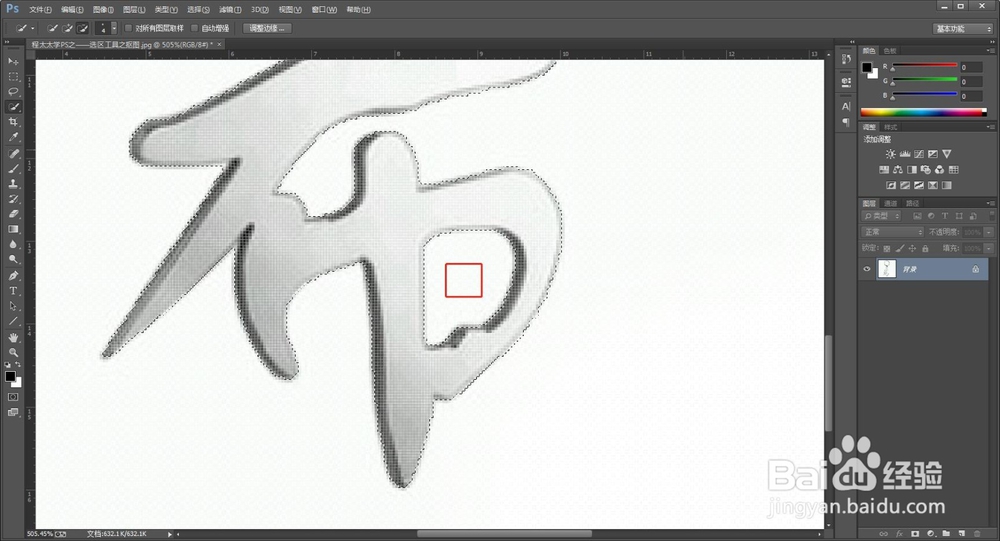
Task: Change the screen mode icon
Action: [x=13, y=412]
